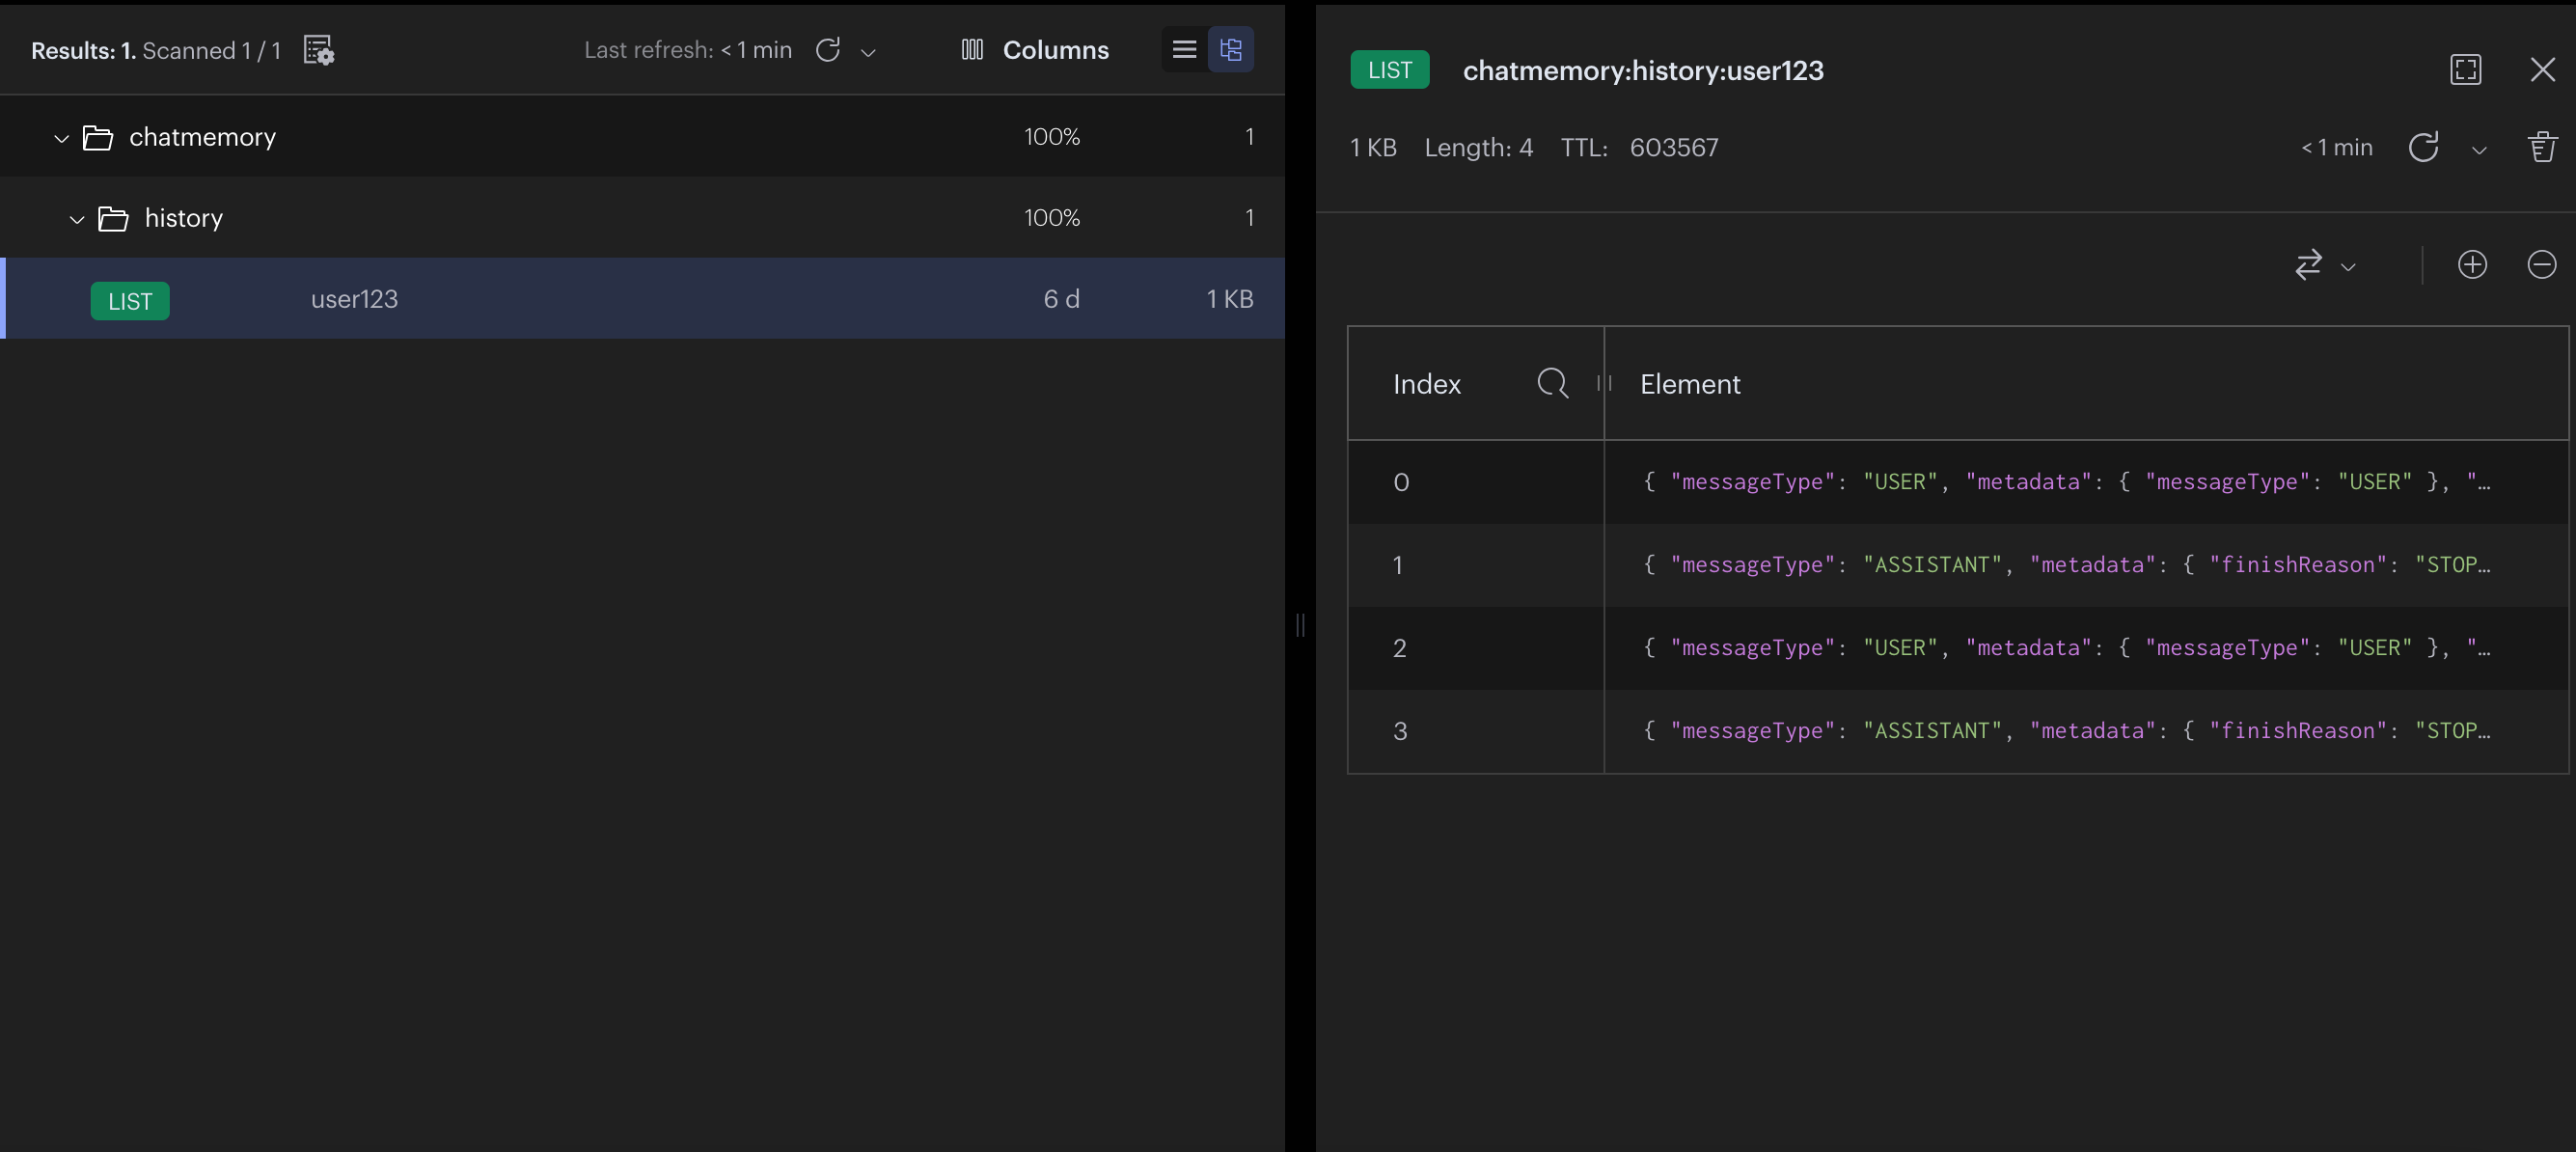The width and height of the screenshot is (2576, 1152).
Task: Toggle full screen for key details
Action: (x=2465, y=70)
